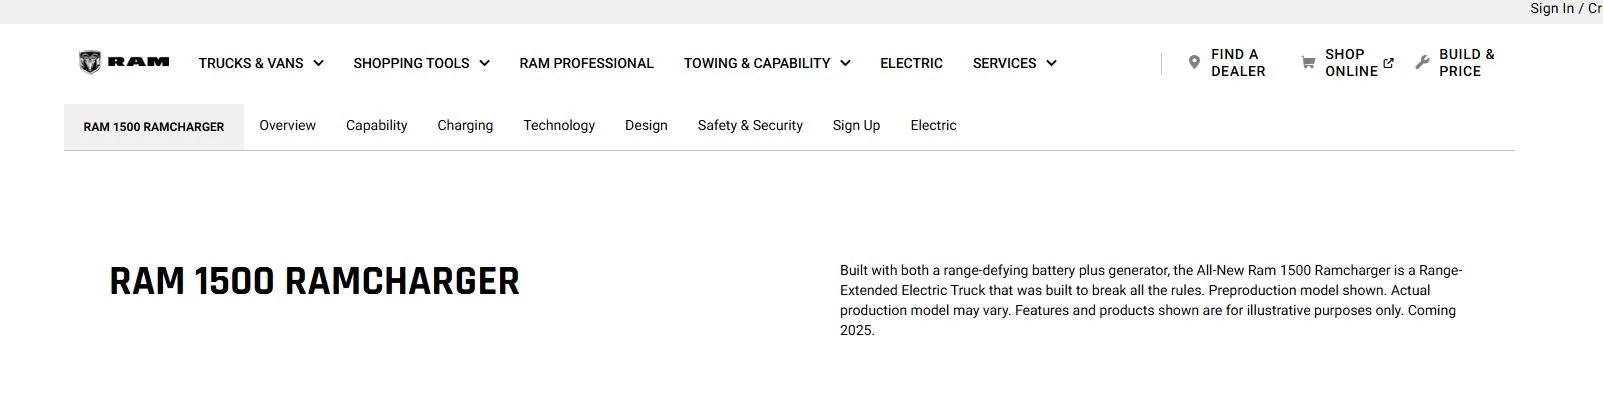
Task: Open the RAM Professional menu item
Action: pos(586,63)
